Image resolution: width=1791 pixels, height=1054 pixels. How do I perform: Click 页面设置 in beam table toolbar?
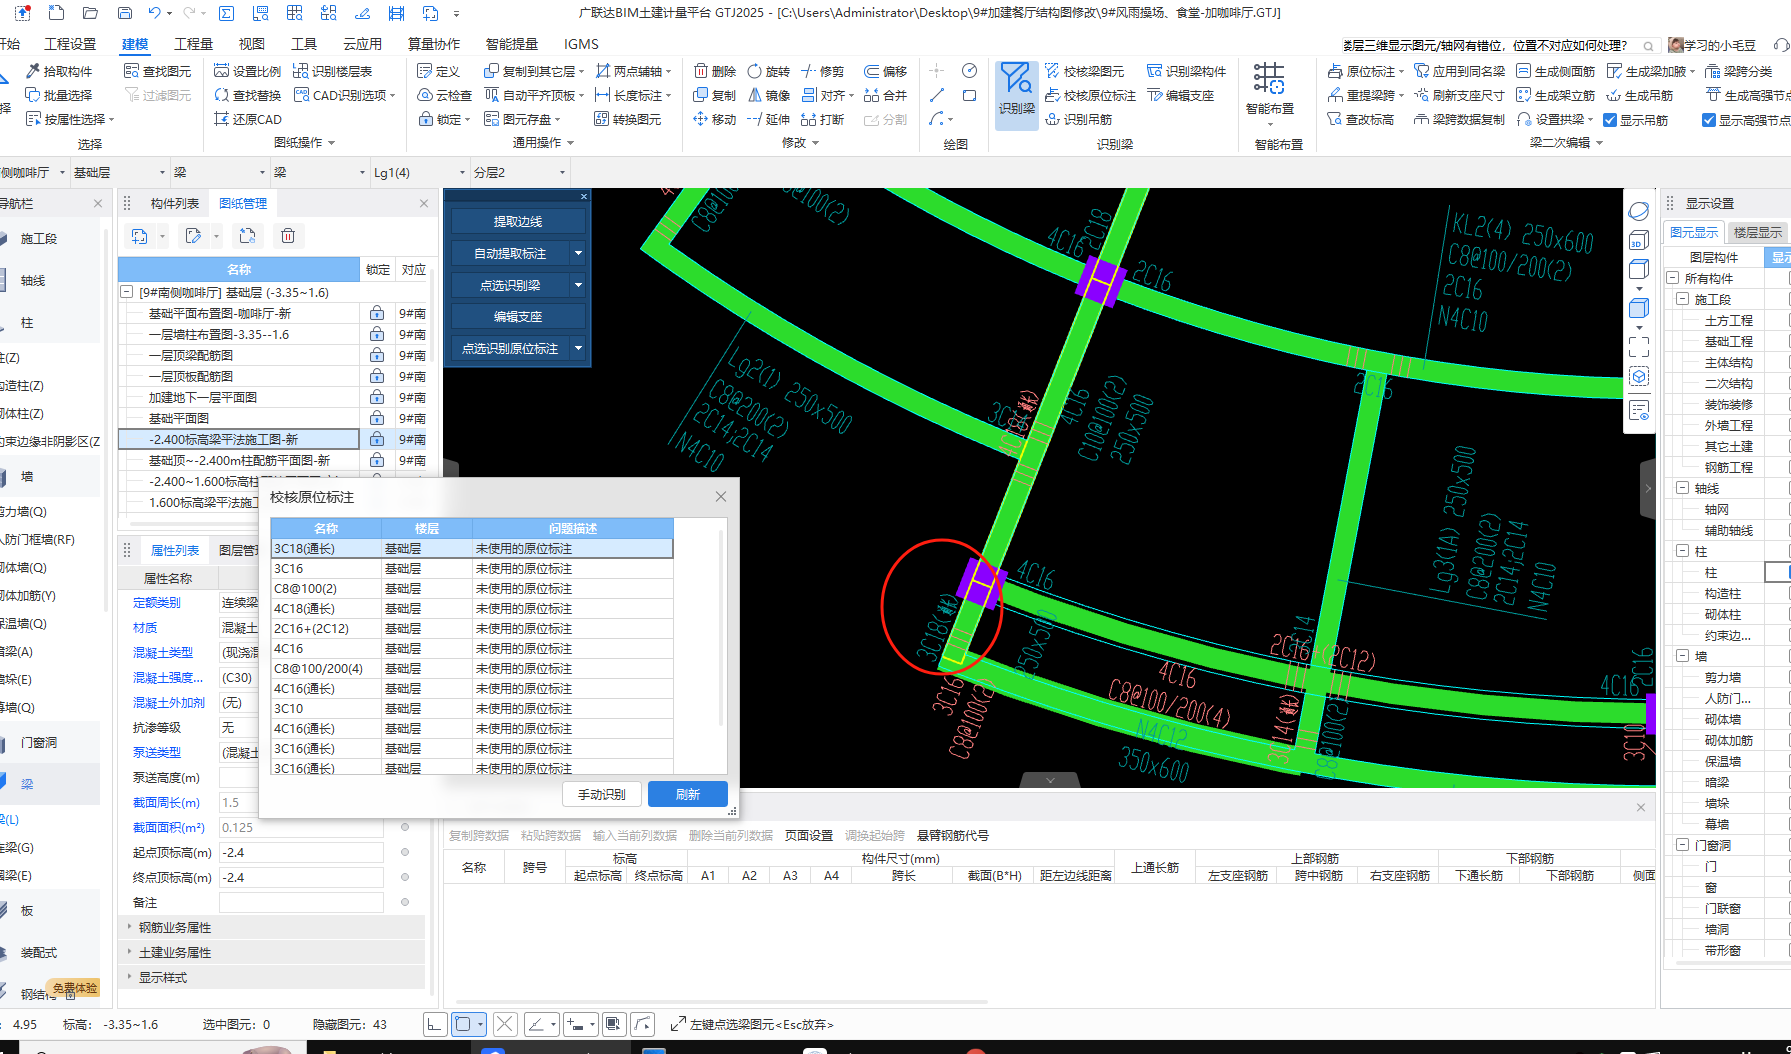(808, 835)
